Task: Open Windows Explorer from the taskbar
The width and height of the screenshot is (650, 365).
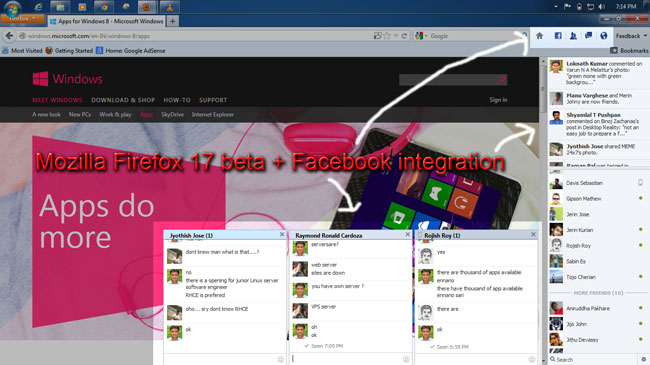Action: (60, 7)
